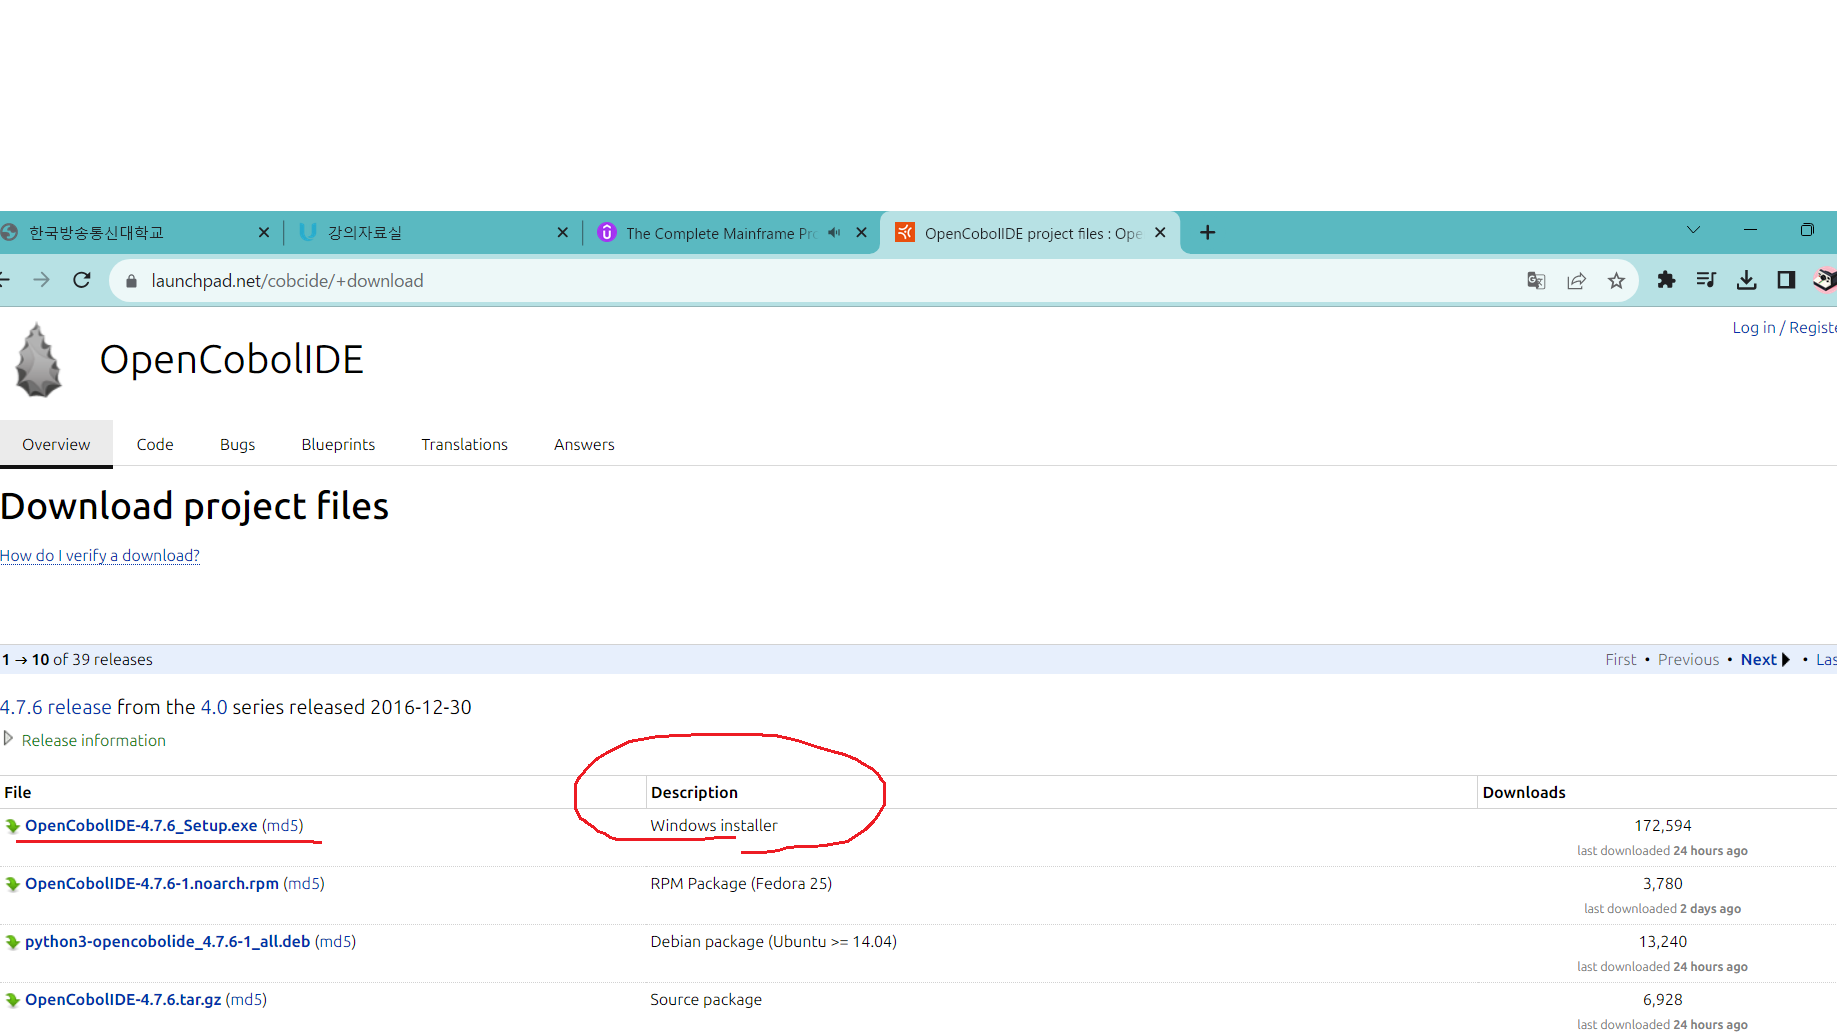Open the Translations tab
Screen dimensions: 1837x1033
point(464,444)
